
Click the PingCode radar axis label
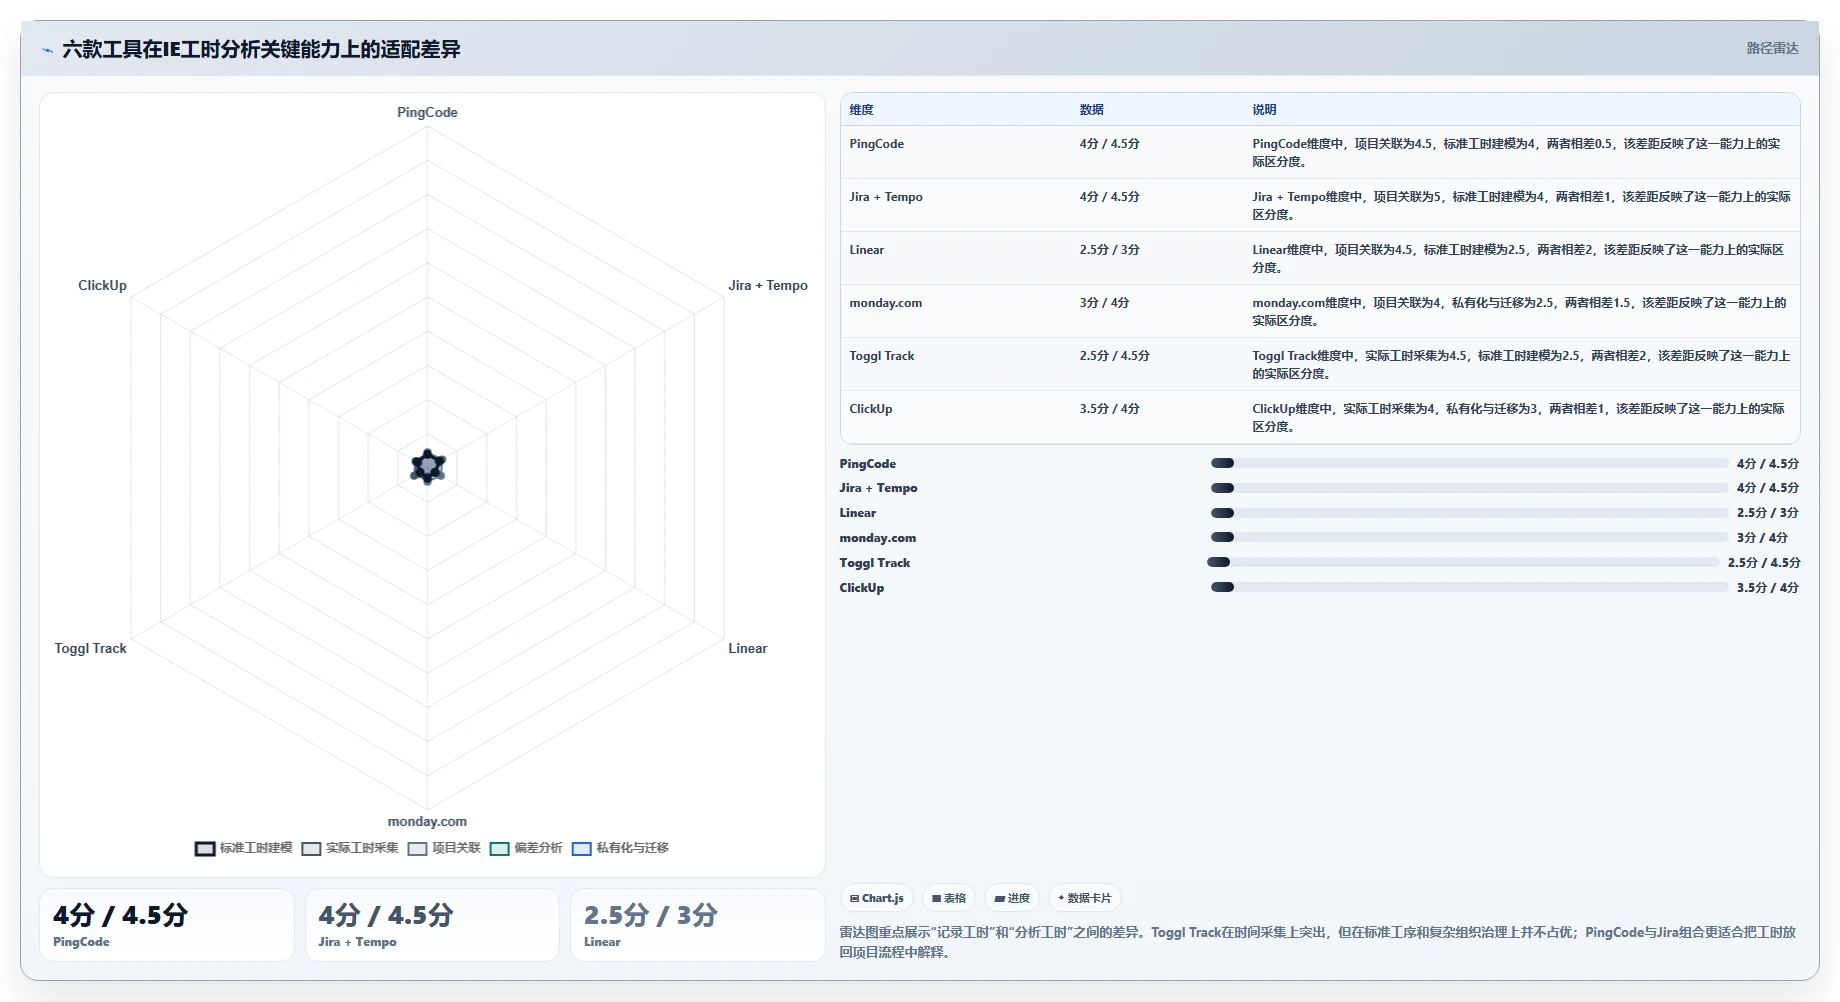427,112
